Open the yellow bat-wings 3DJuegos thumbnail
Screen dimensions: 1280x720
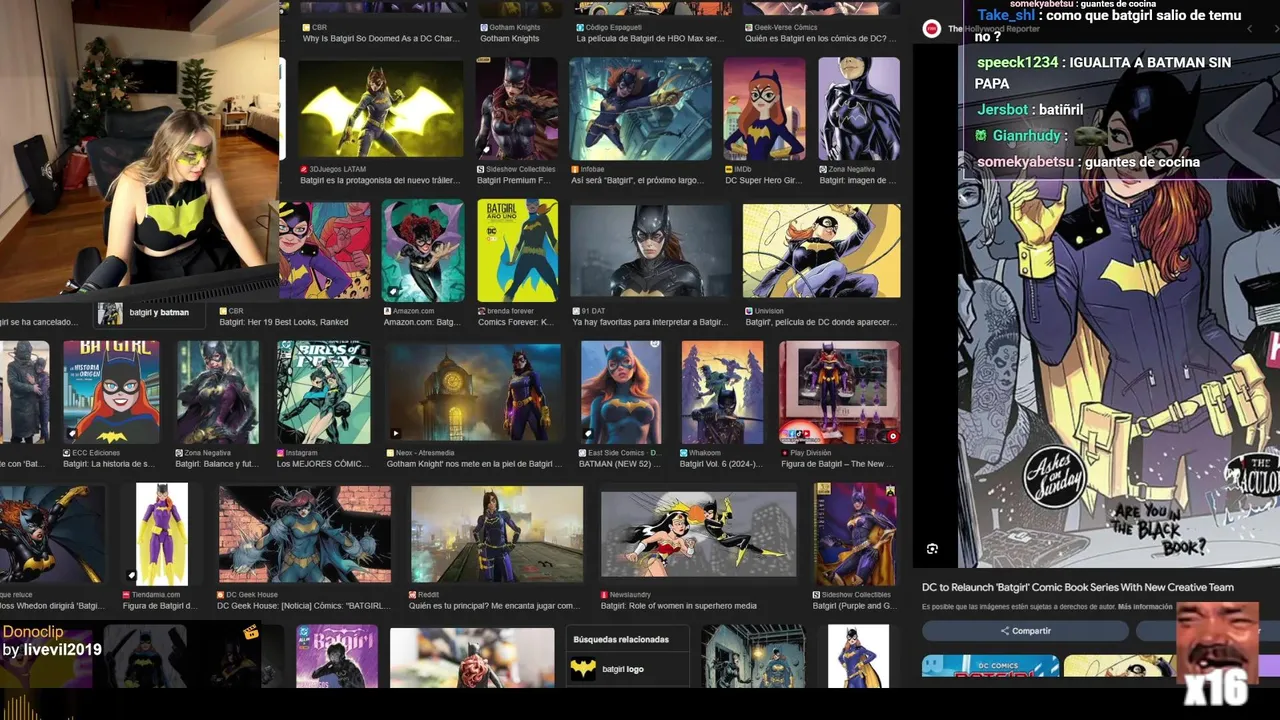381,109
